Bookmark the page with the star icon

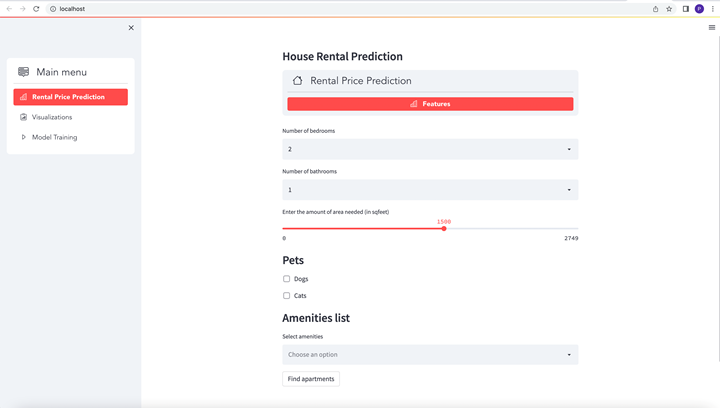[669, 8]
